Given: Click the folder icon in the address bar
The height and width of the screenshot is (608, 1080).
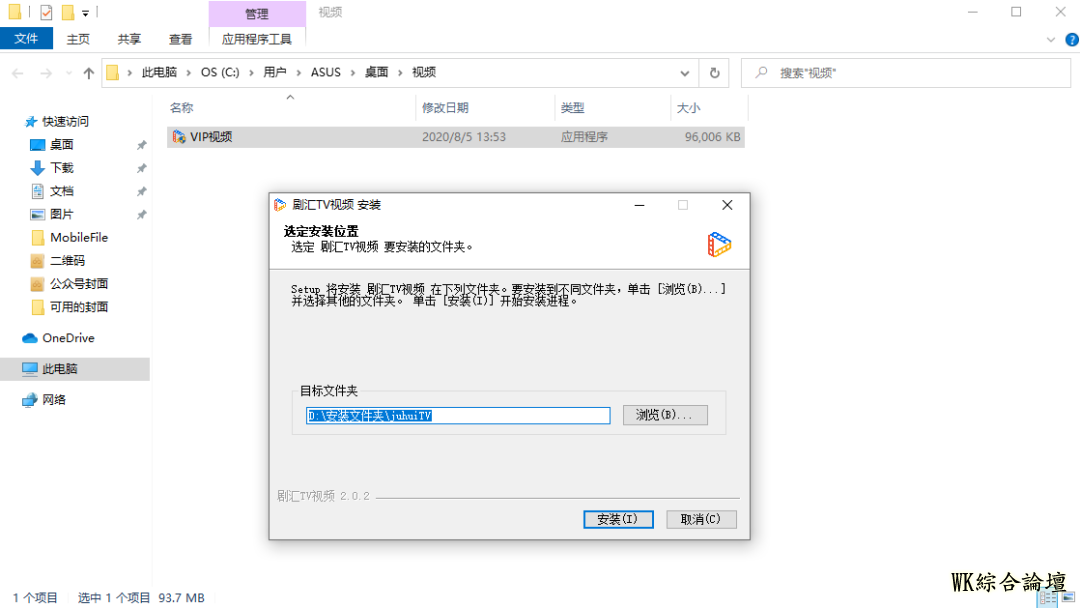Looking at the screenshot, I should click(x=113, y=72).
